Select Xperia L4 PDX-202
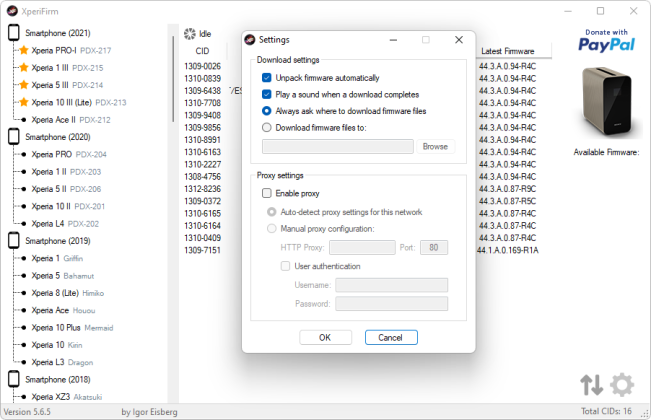651x420 pixels. click(65, 224)
